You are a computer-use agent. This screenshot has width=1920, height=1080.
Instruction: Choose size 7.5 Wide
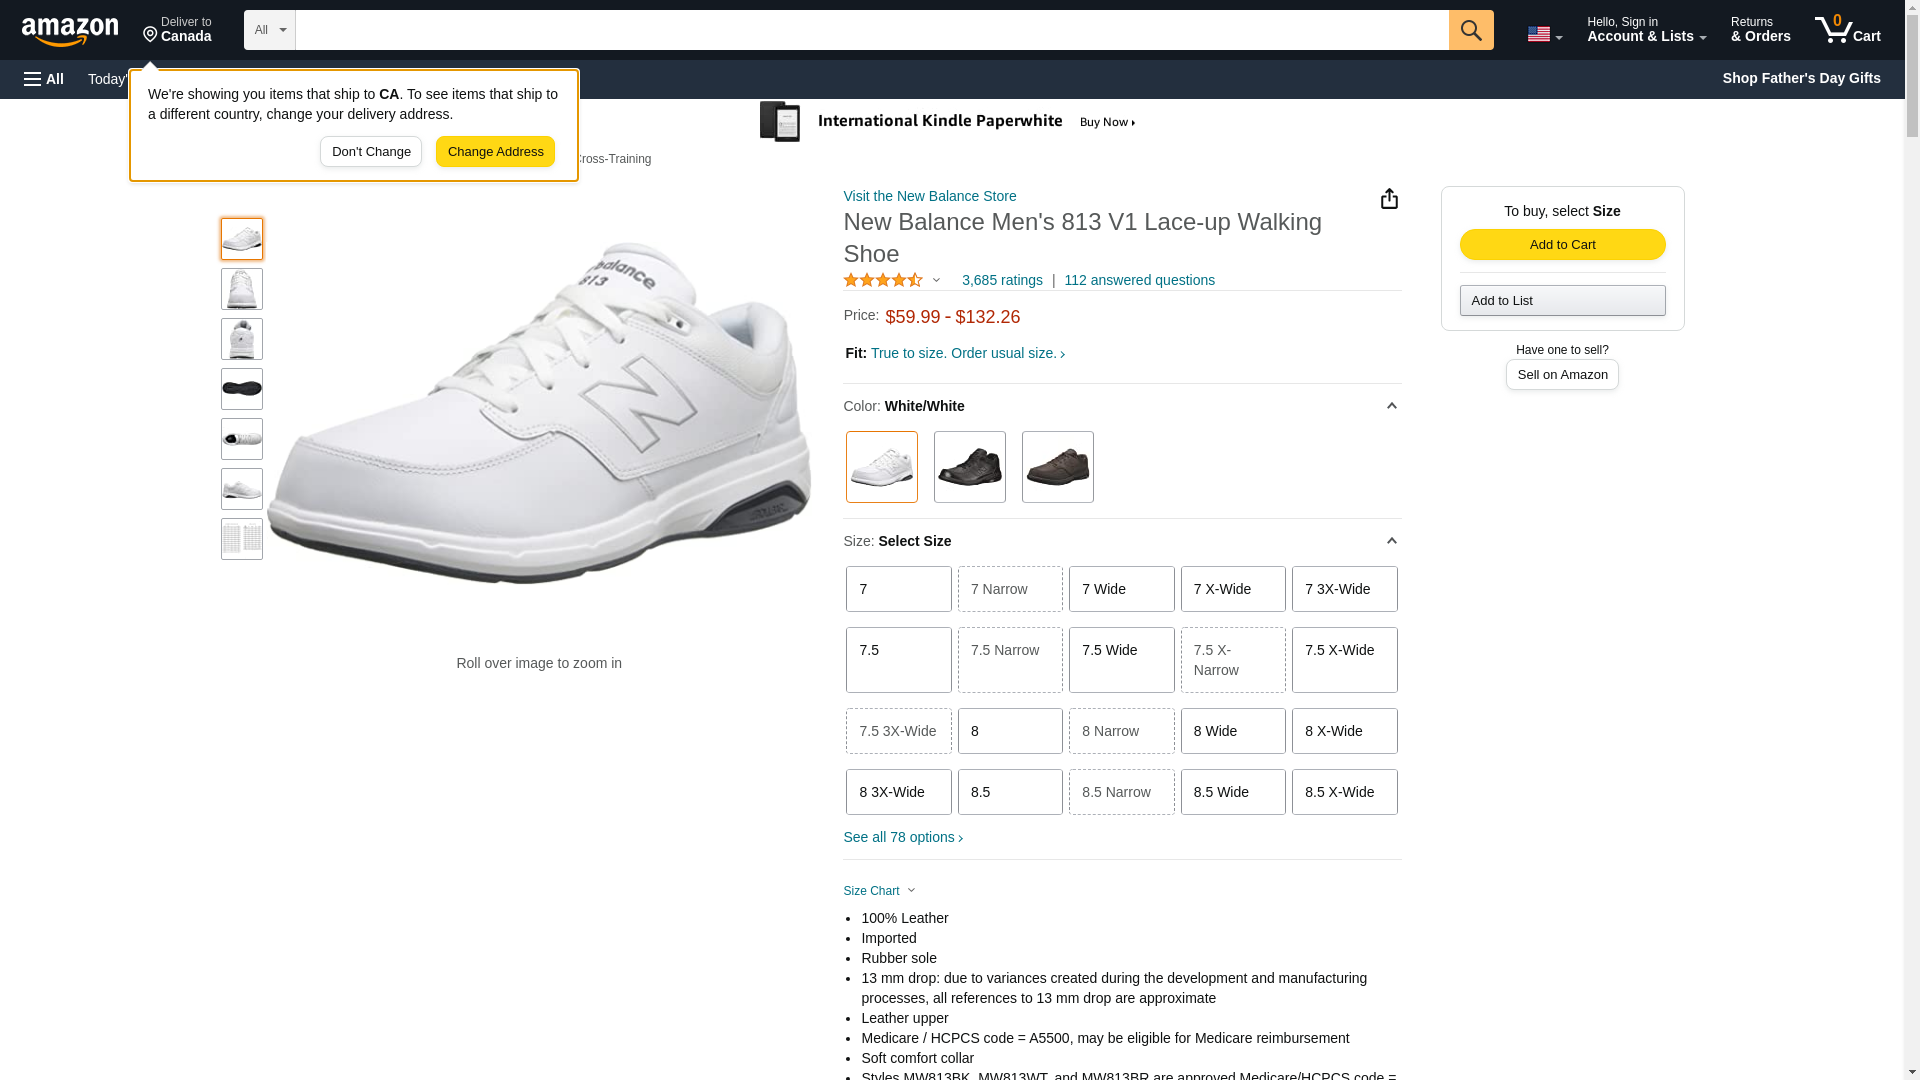[1121, 660]
